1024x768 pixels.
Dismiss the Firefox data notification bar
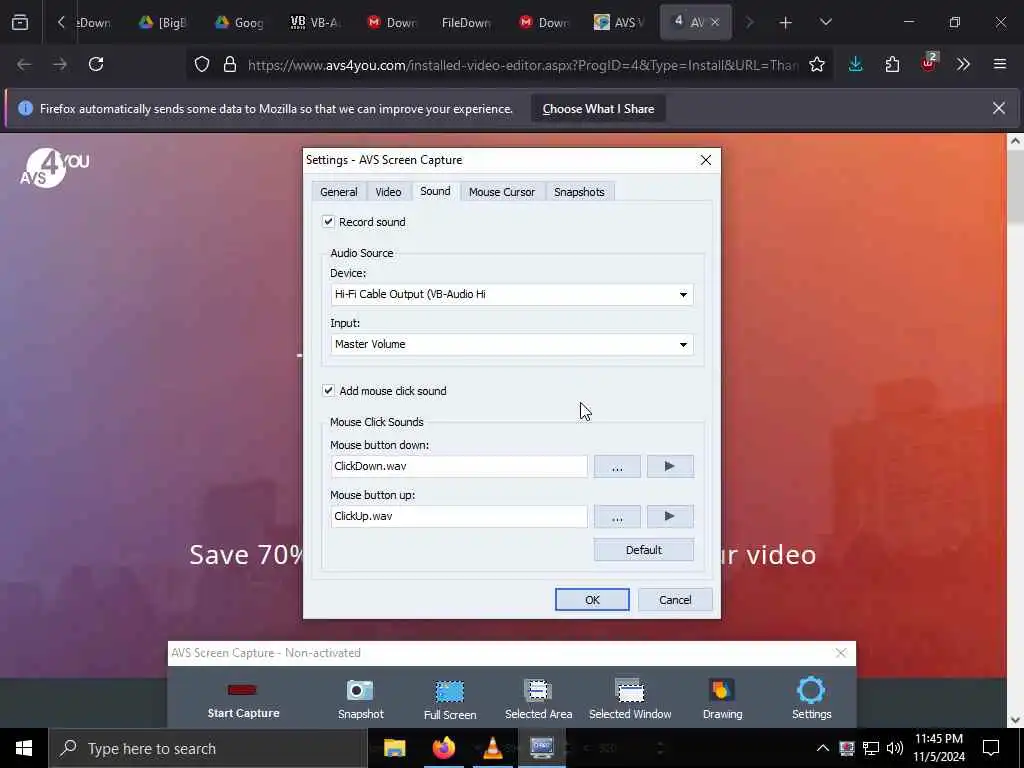pyautogui.click(x=999, y=108)
